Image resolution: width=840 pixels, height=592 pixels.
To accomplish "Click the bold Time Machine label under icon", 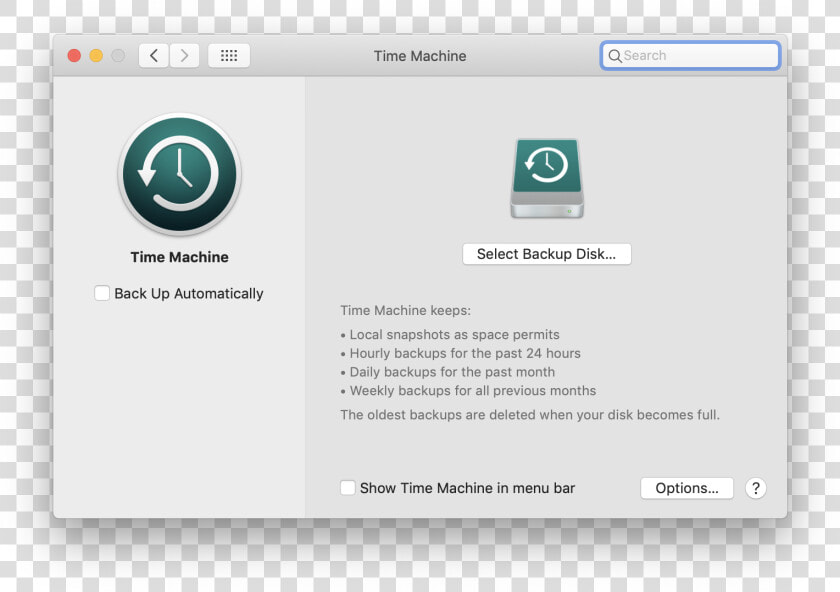I will (x=179, y=257).
